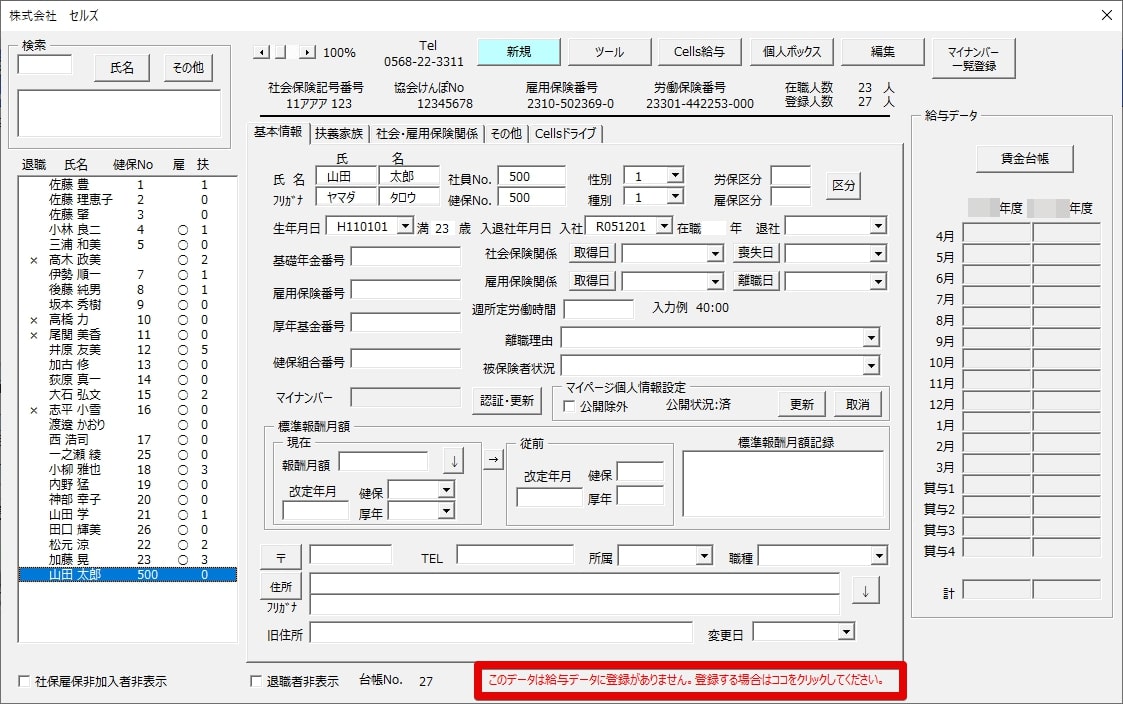Image resolution: width=1123 pixels, height=704 pixels.
Task: Select 井原 友美 in employee list
Action: (x=127, y=349)
